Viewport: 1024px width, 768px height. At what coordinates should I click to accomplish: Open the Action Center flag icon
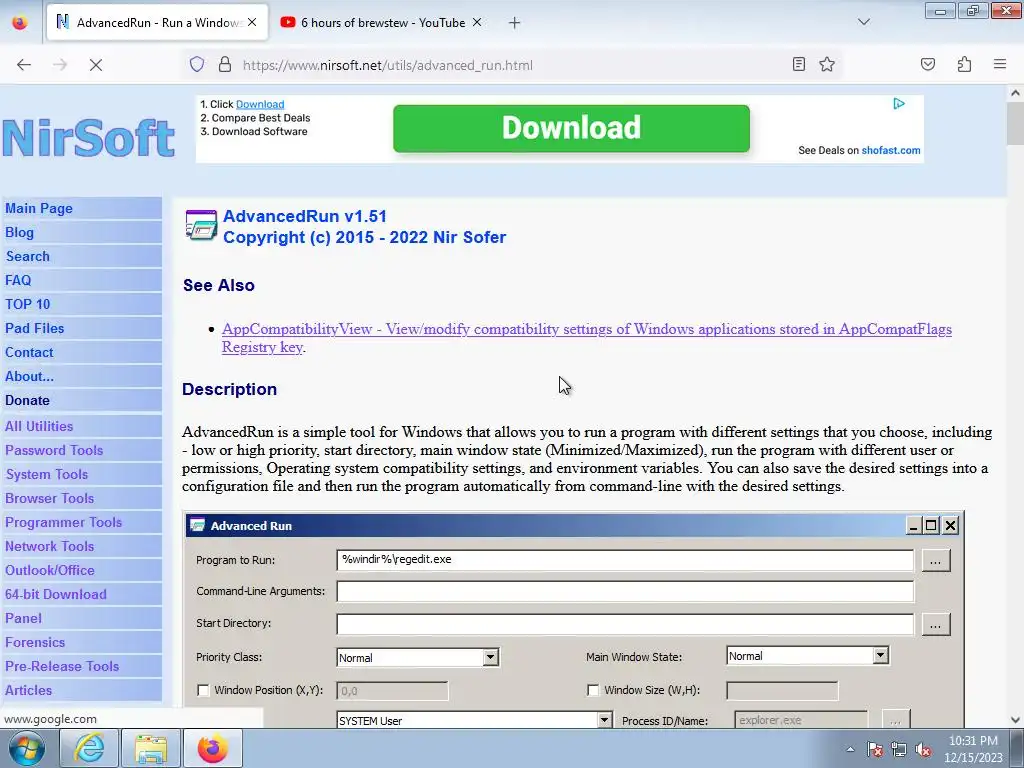[x=874, y=749]
